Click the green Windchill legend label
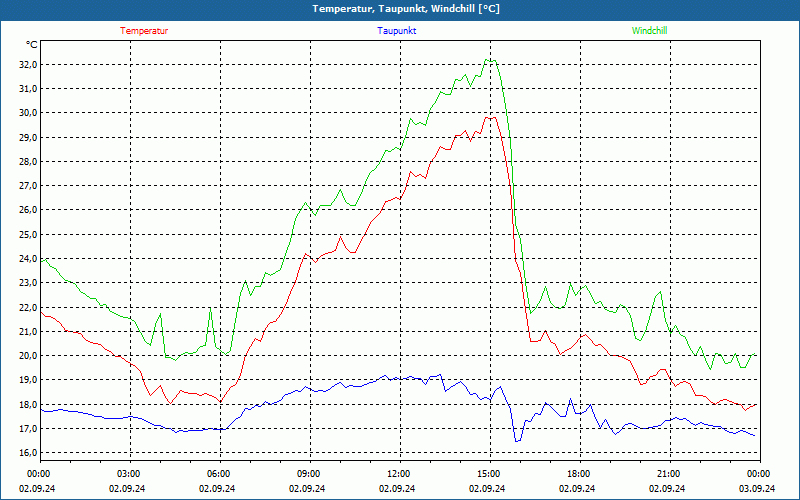 pyautogui.click(x=649, y=31)
